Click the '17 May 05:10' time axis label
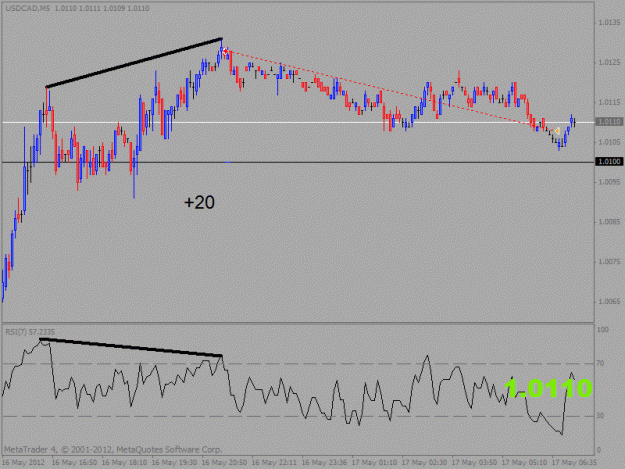 [524, 463]
